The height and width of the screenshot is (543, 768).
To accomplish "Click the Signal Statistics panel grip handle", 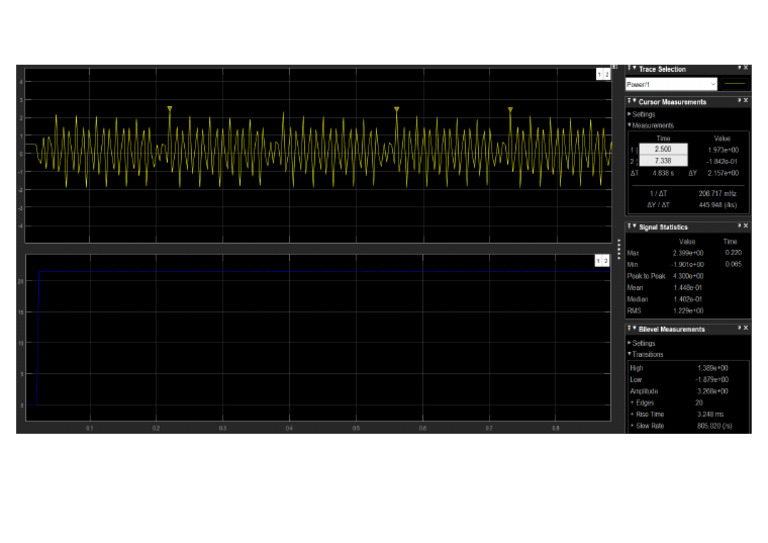I will pyautogui.click(x=629, y=226).
